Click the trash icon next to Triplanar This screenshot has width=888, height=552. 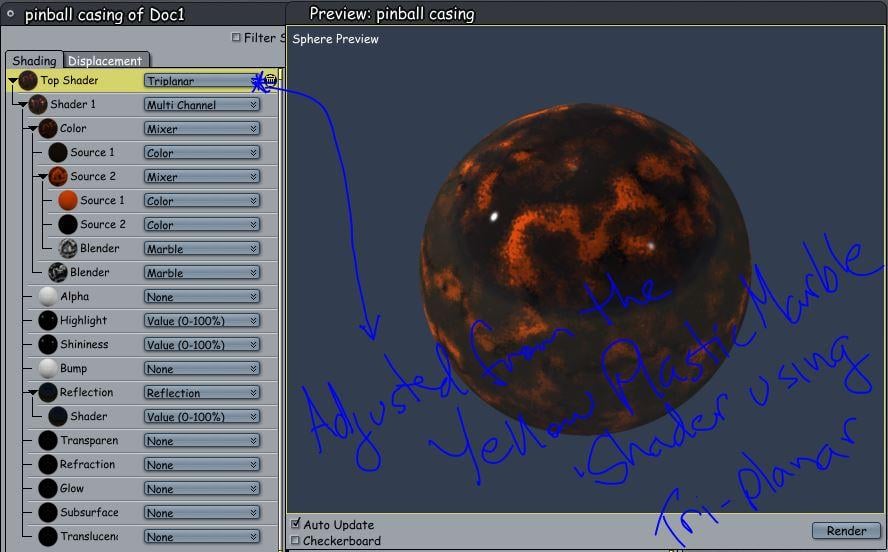point(271,80)
